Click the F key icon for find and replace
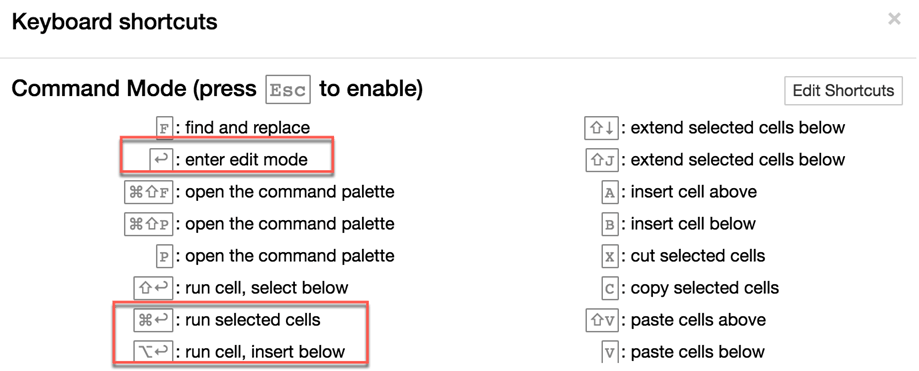Viewport: 919px width, 371px height. (165, 128)
